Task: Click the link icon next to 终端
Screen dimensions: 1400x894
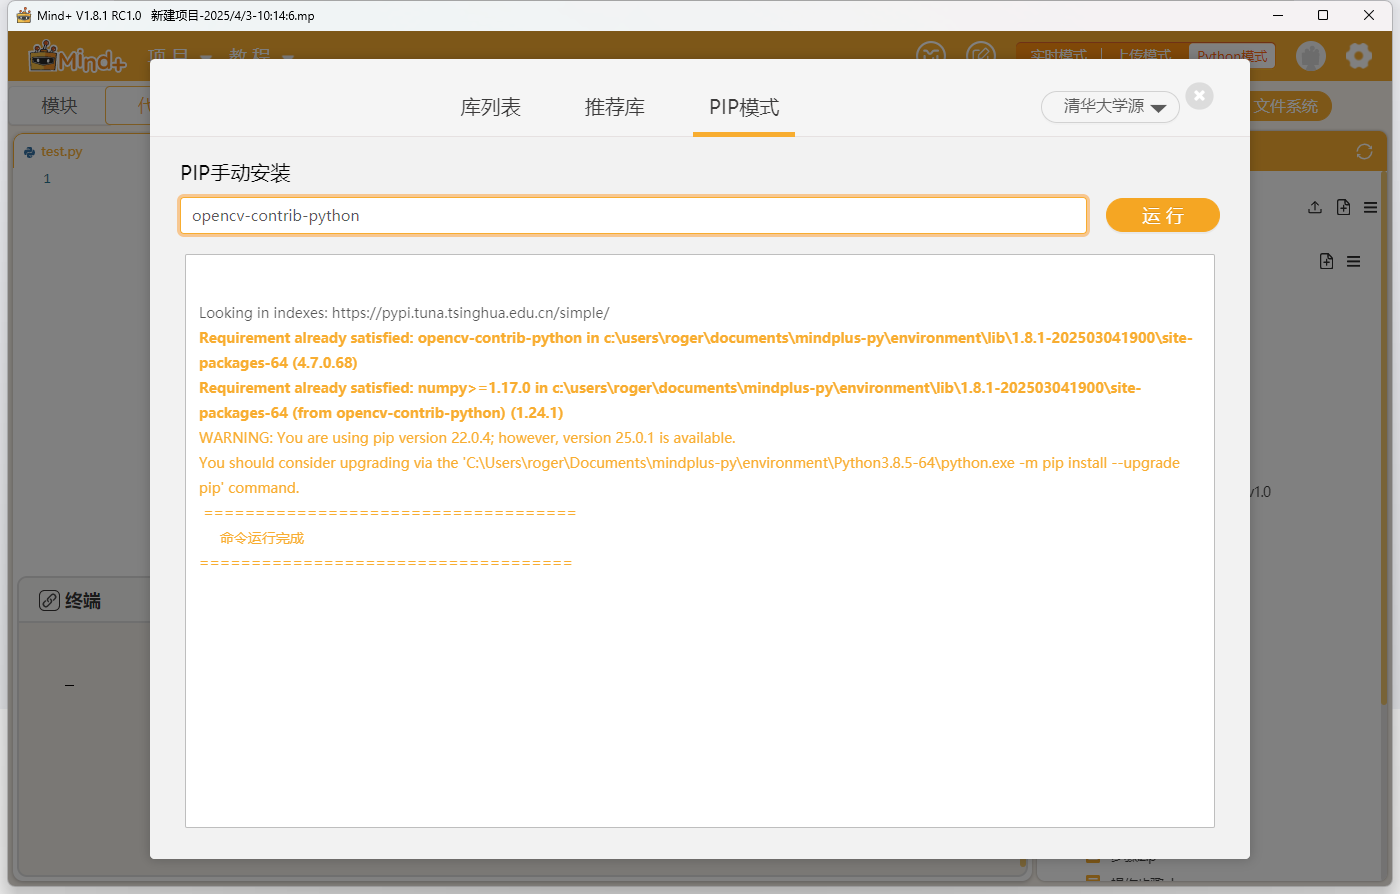Action: (x=49, y=600)
